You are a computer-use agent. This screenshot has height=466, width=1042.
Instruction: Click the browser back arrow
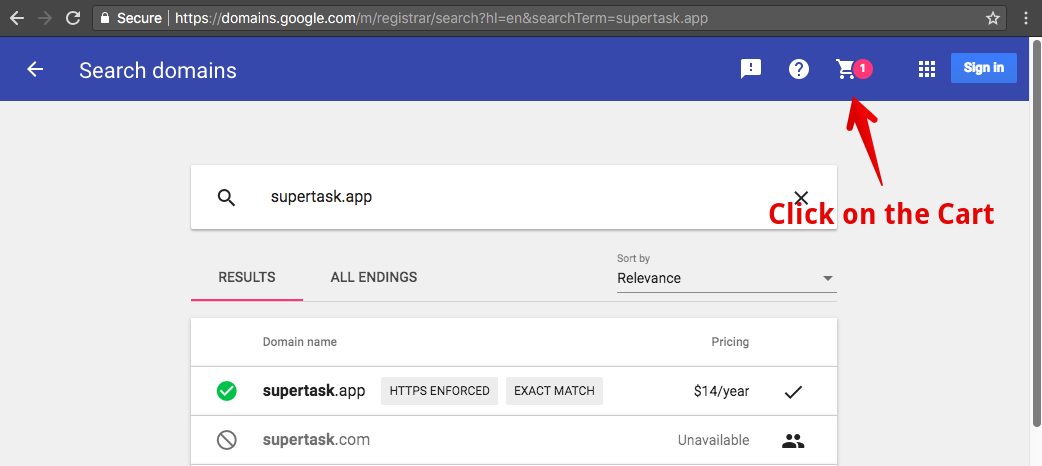16,18
